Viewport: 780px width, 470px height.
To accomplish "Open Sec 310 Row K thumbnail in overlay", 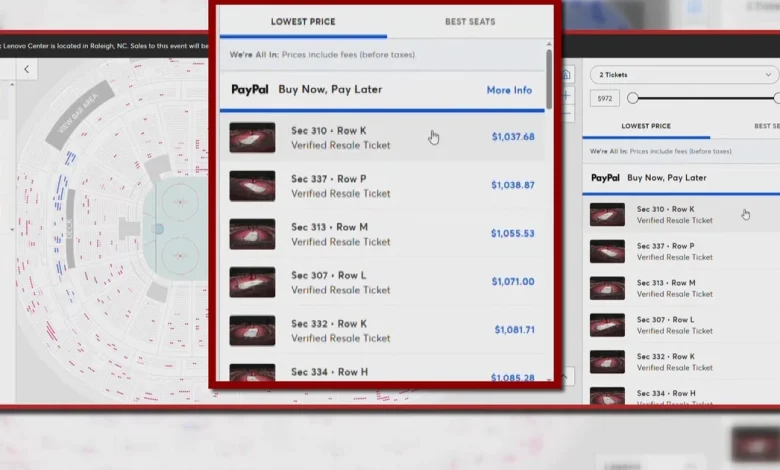I will point(252,138).
